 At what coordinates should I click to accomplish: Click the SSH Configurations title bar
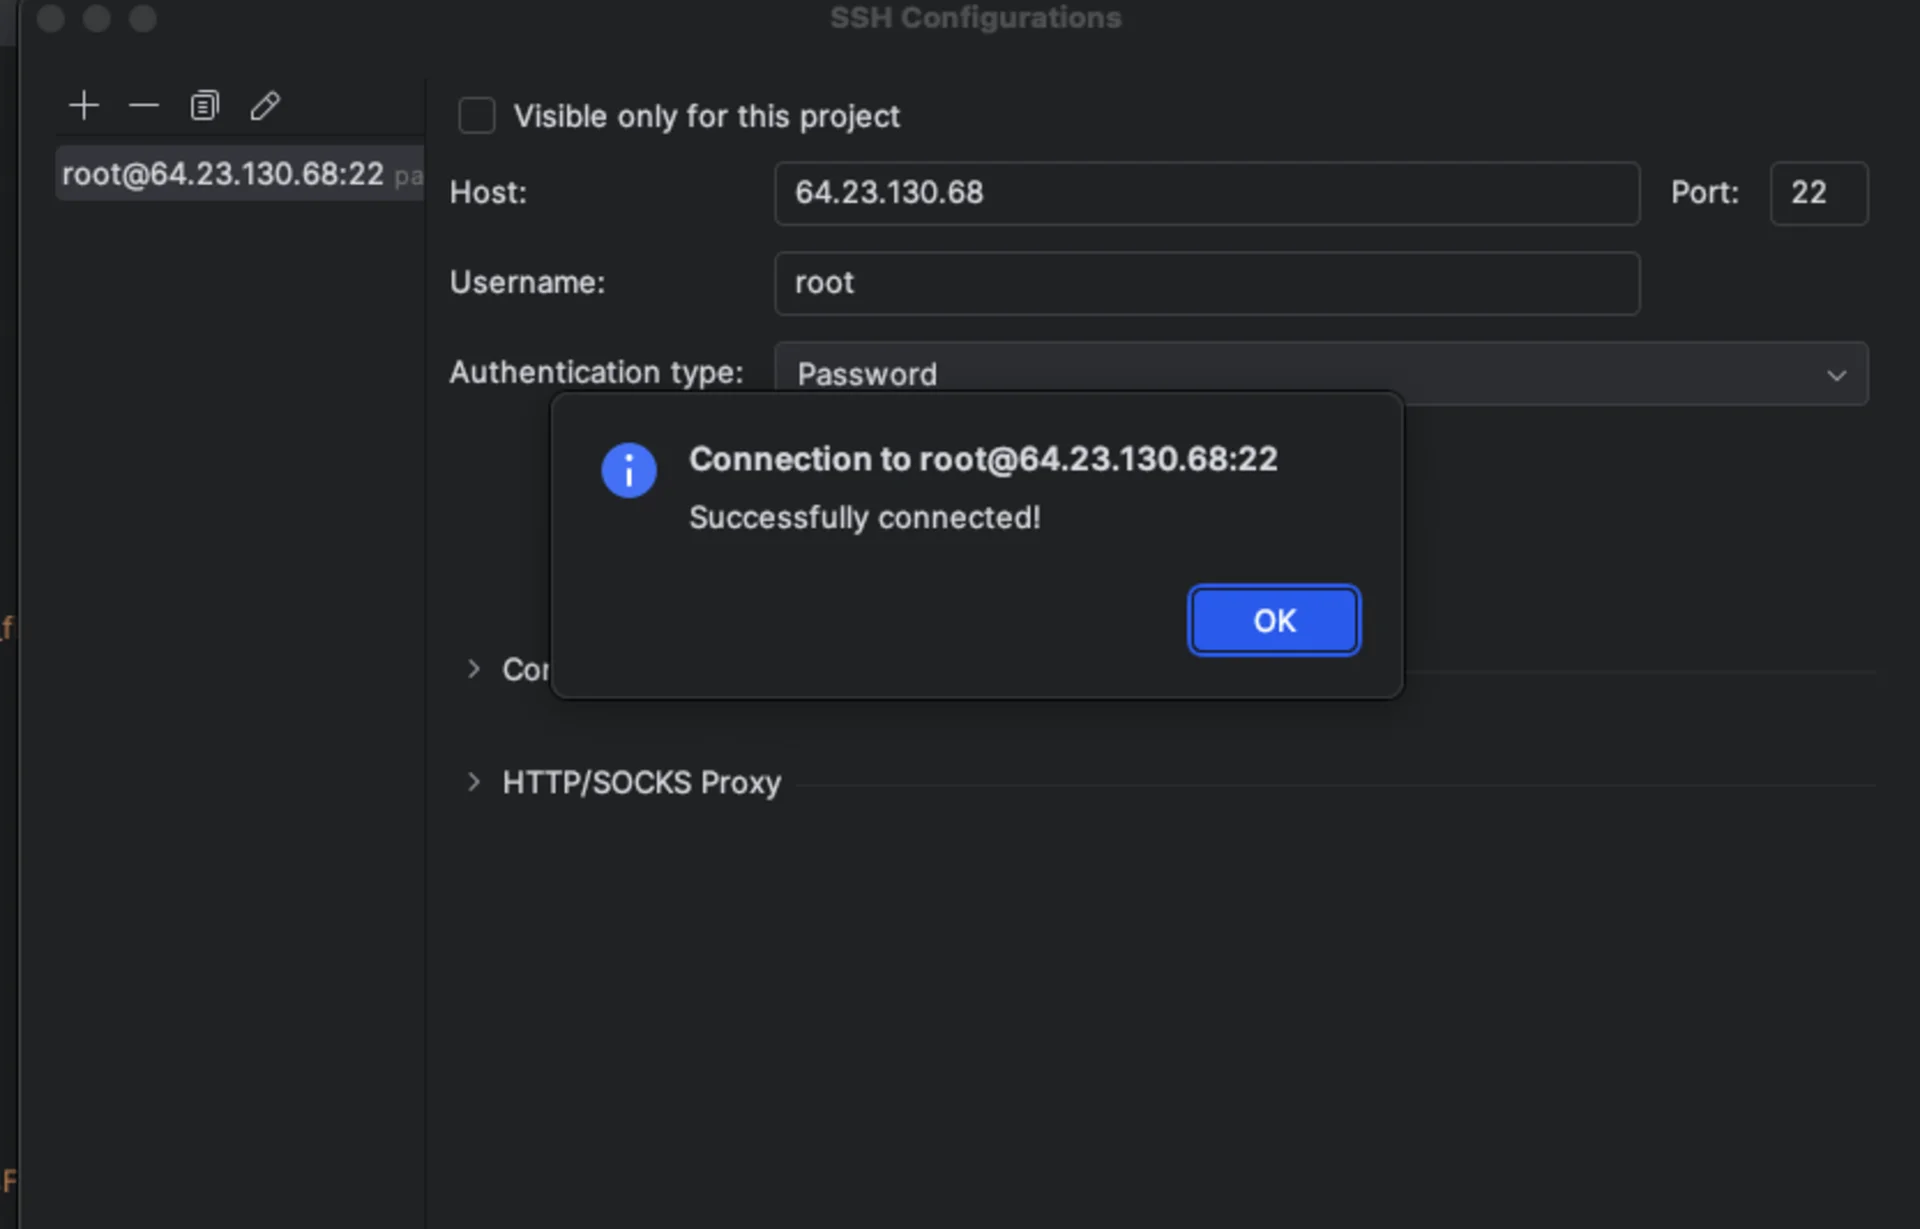point(975,18)
